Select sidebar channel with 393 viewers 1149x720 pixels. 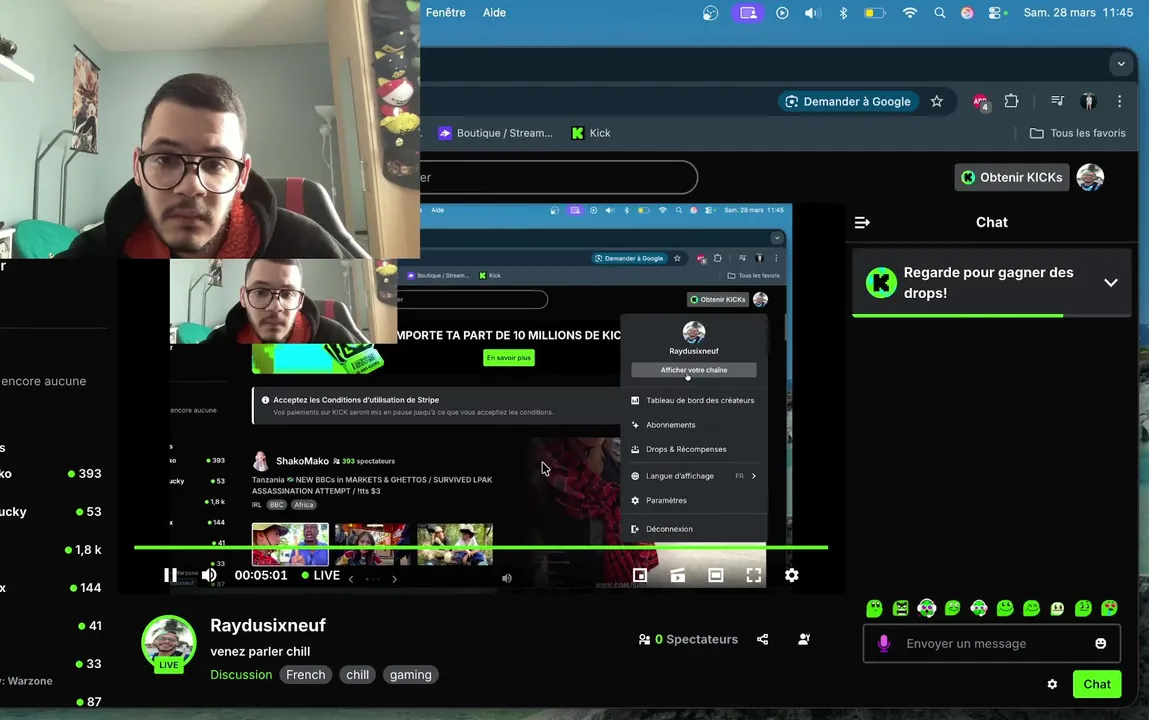coord(51,474)
